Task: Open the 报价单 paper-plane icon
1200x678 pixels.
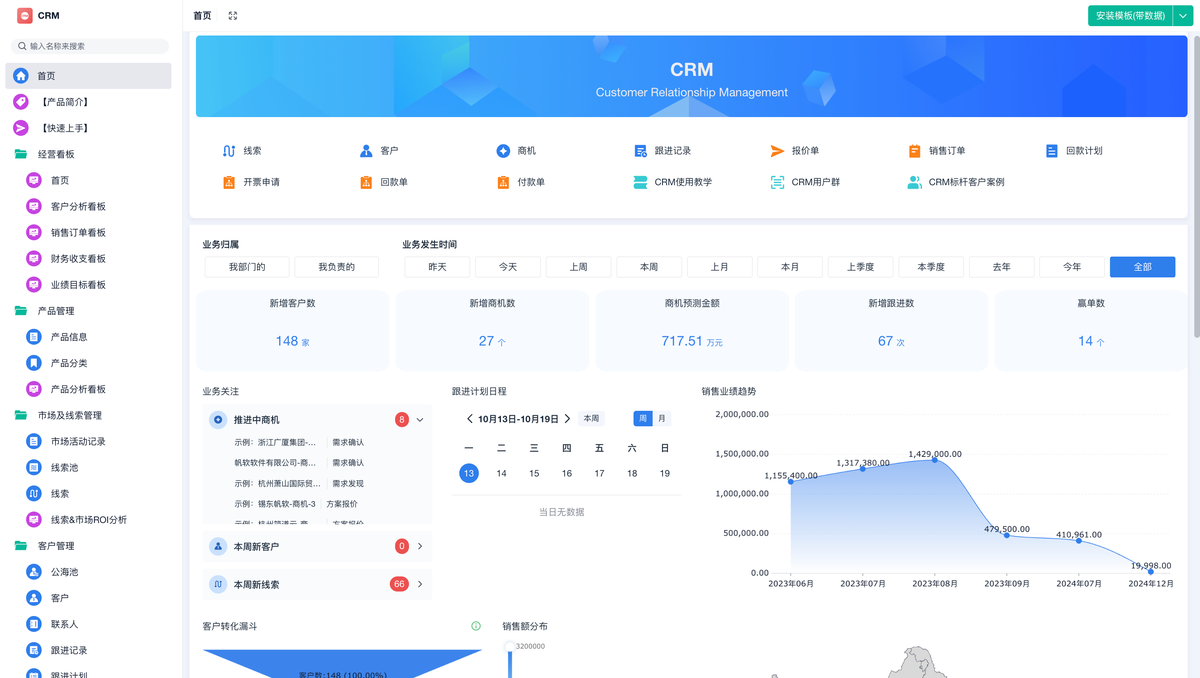Action: [x=777, y=151]
